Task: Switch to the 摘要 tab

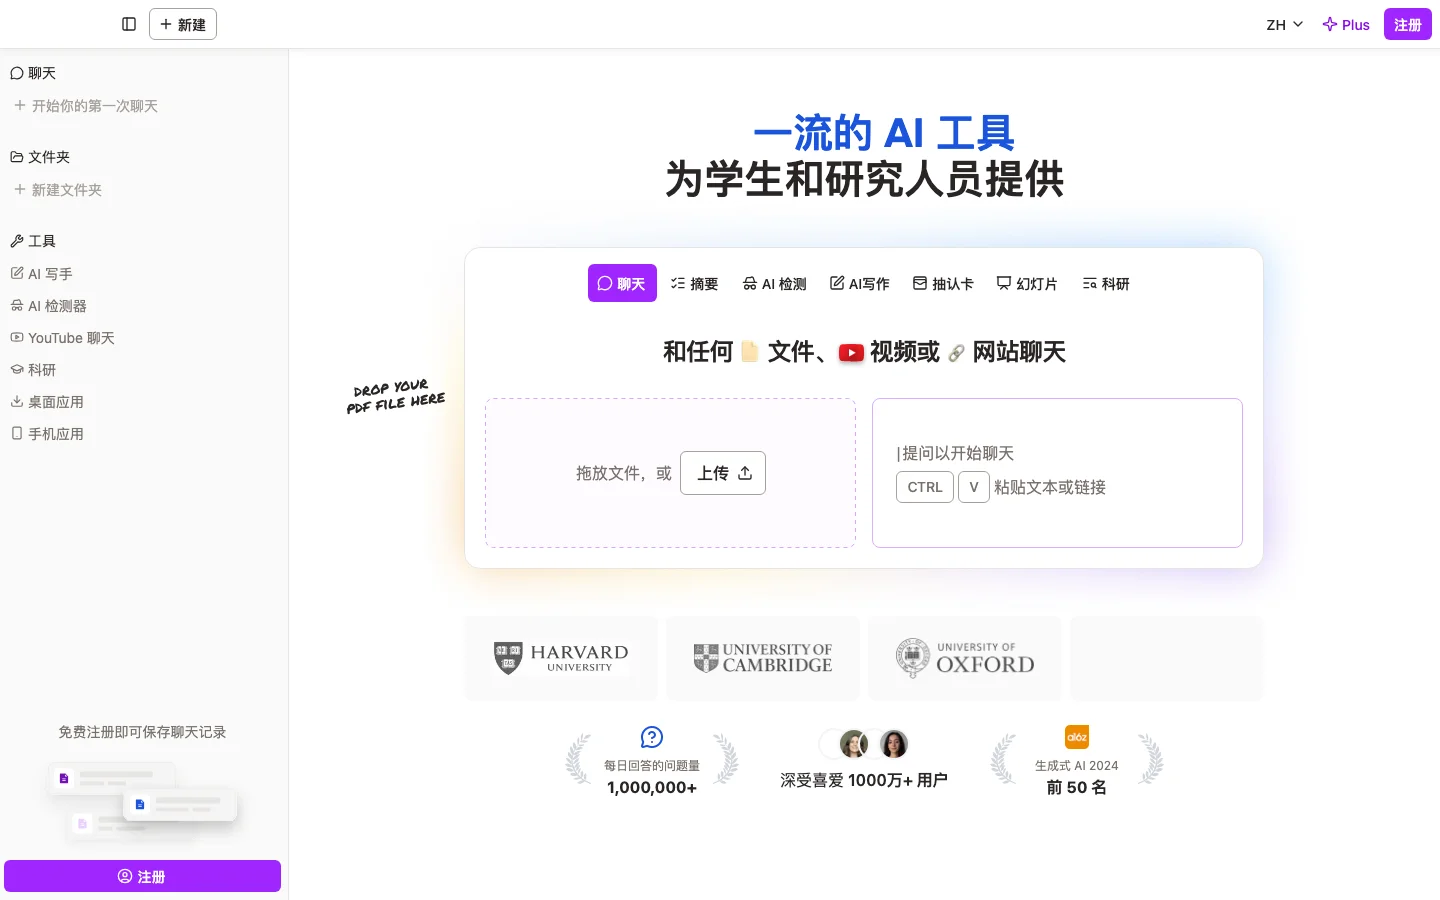Action: (695, 283)
